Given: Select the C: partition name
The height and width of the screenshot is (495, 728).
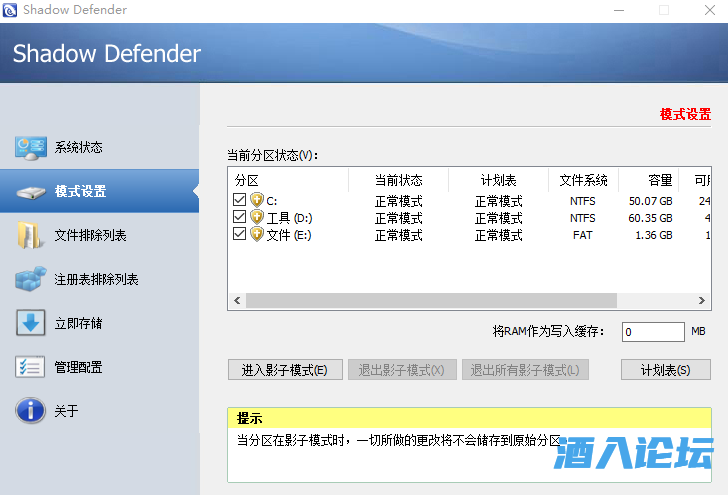Looking at the screenshot, I should [272, 201].
